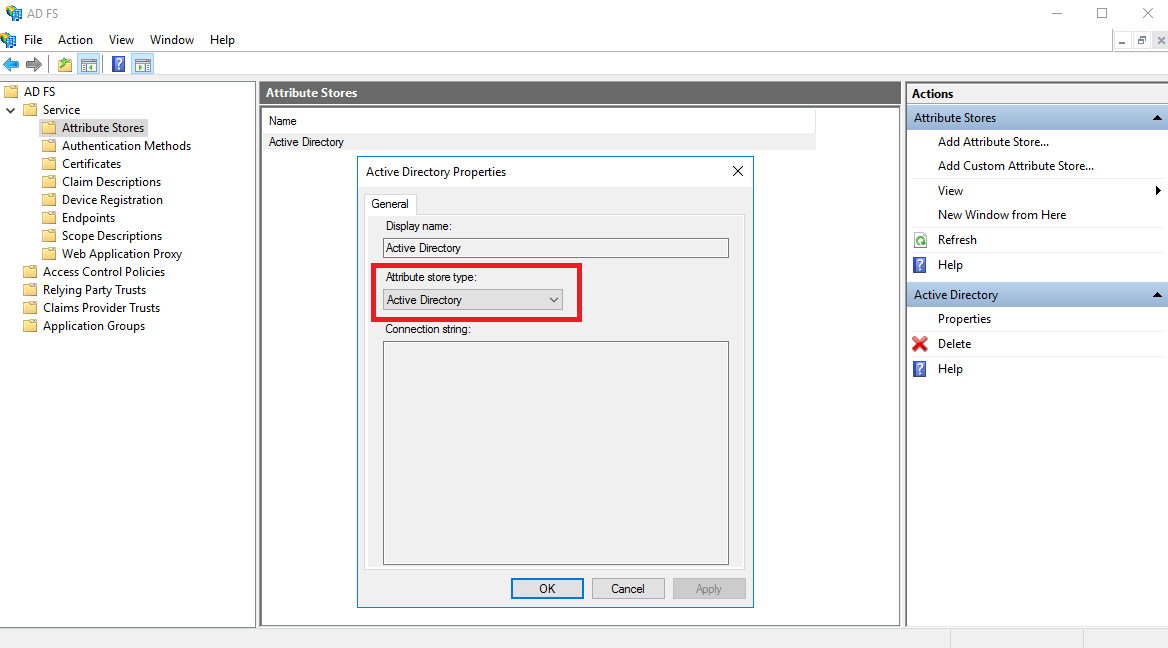
Task: Collapse the Service tree node
Action: pos(11,110)
